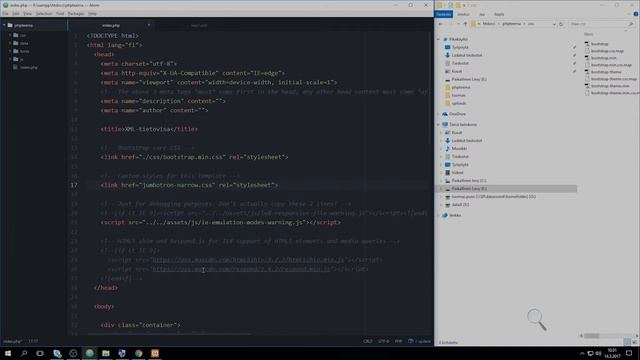Switch to the index.php editor tab
This screenshot has width=640, height=360.
(111, 25)
